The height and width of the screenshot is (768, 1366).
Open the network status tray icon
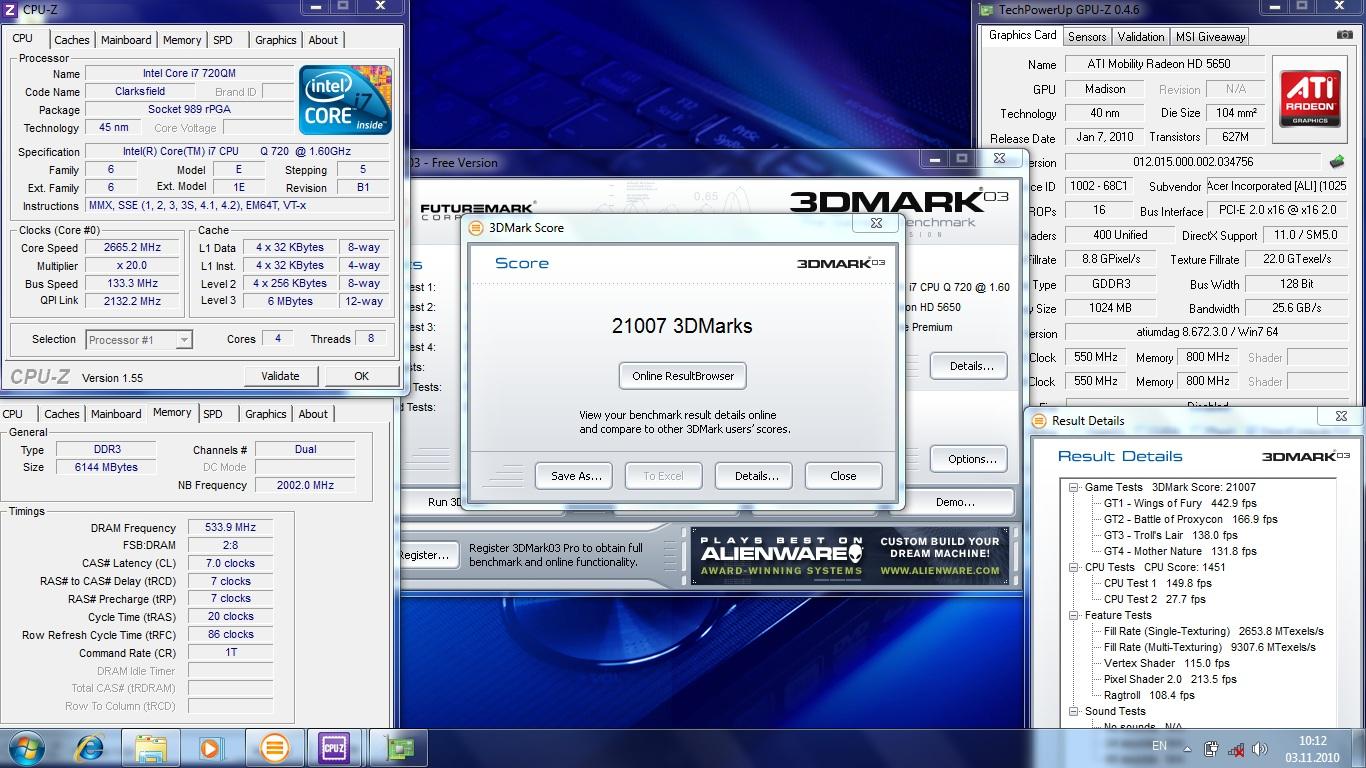pos(1235,748)
